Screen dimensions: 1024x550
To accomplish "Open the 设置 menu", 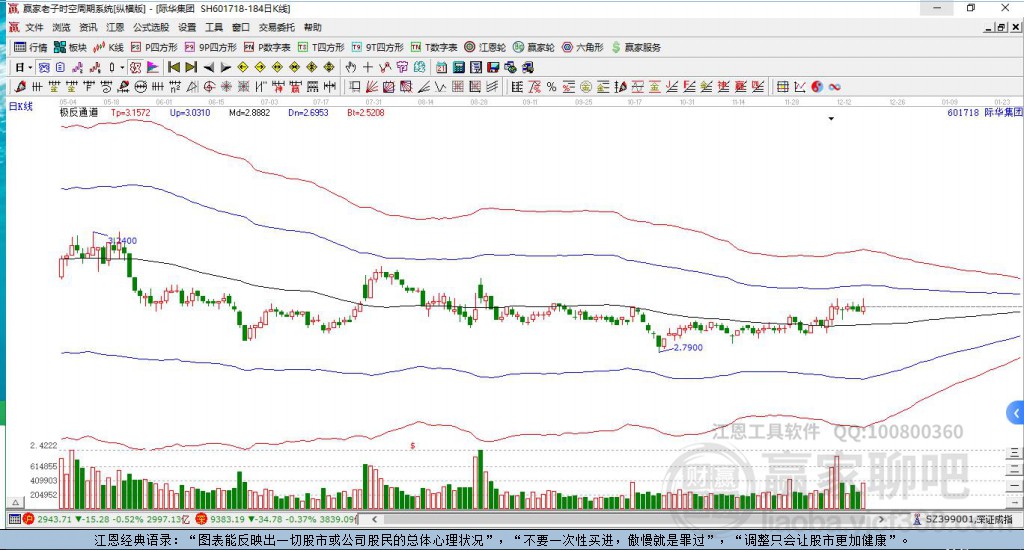I will click(187, 27).
